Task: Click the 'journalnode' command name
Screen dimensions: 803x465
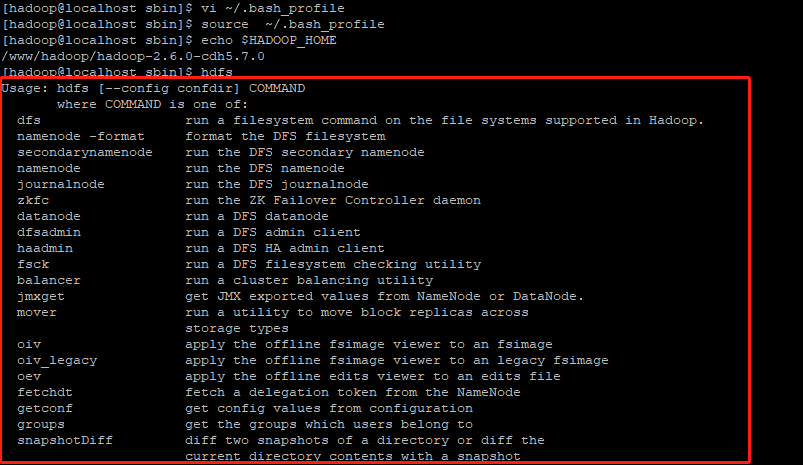Action: [x=60, y=184]
